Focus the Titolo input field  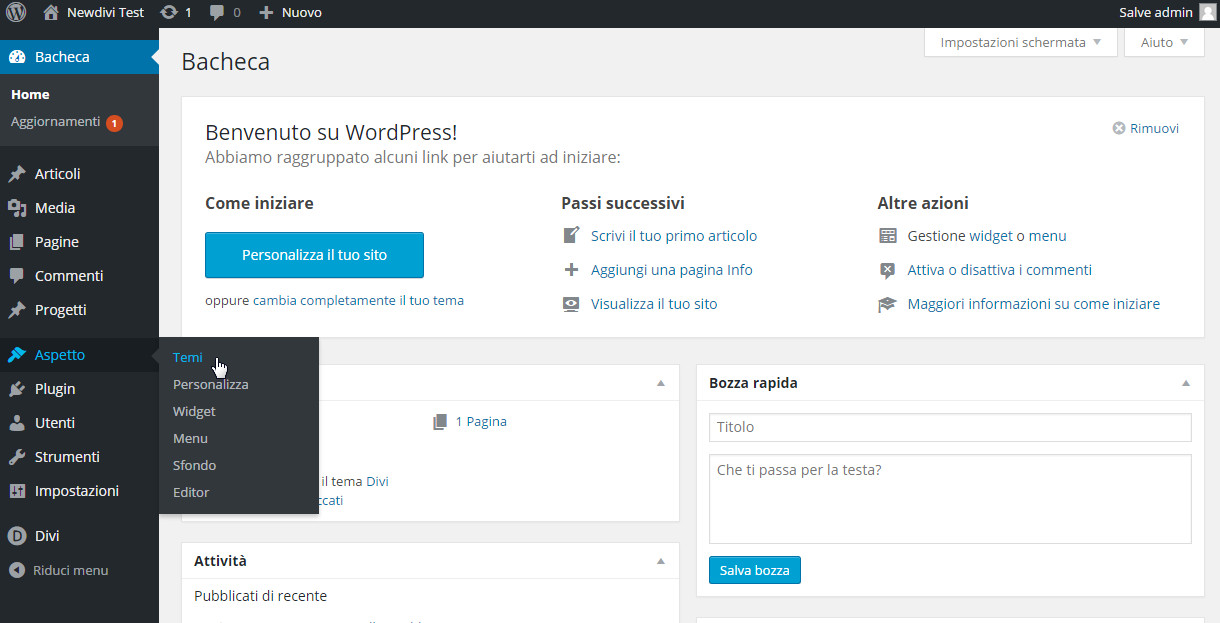pos(950,427)
